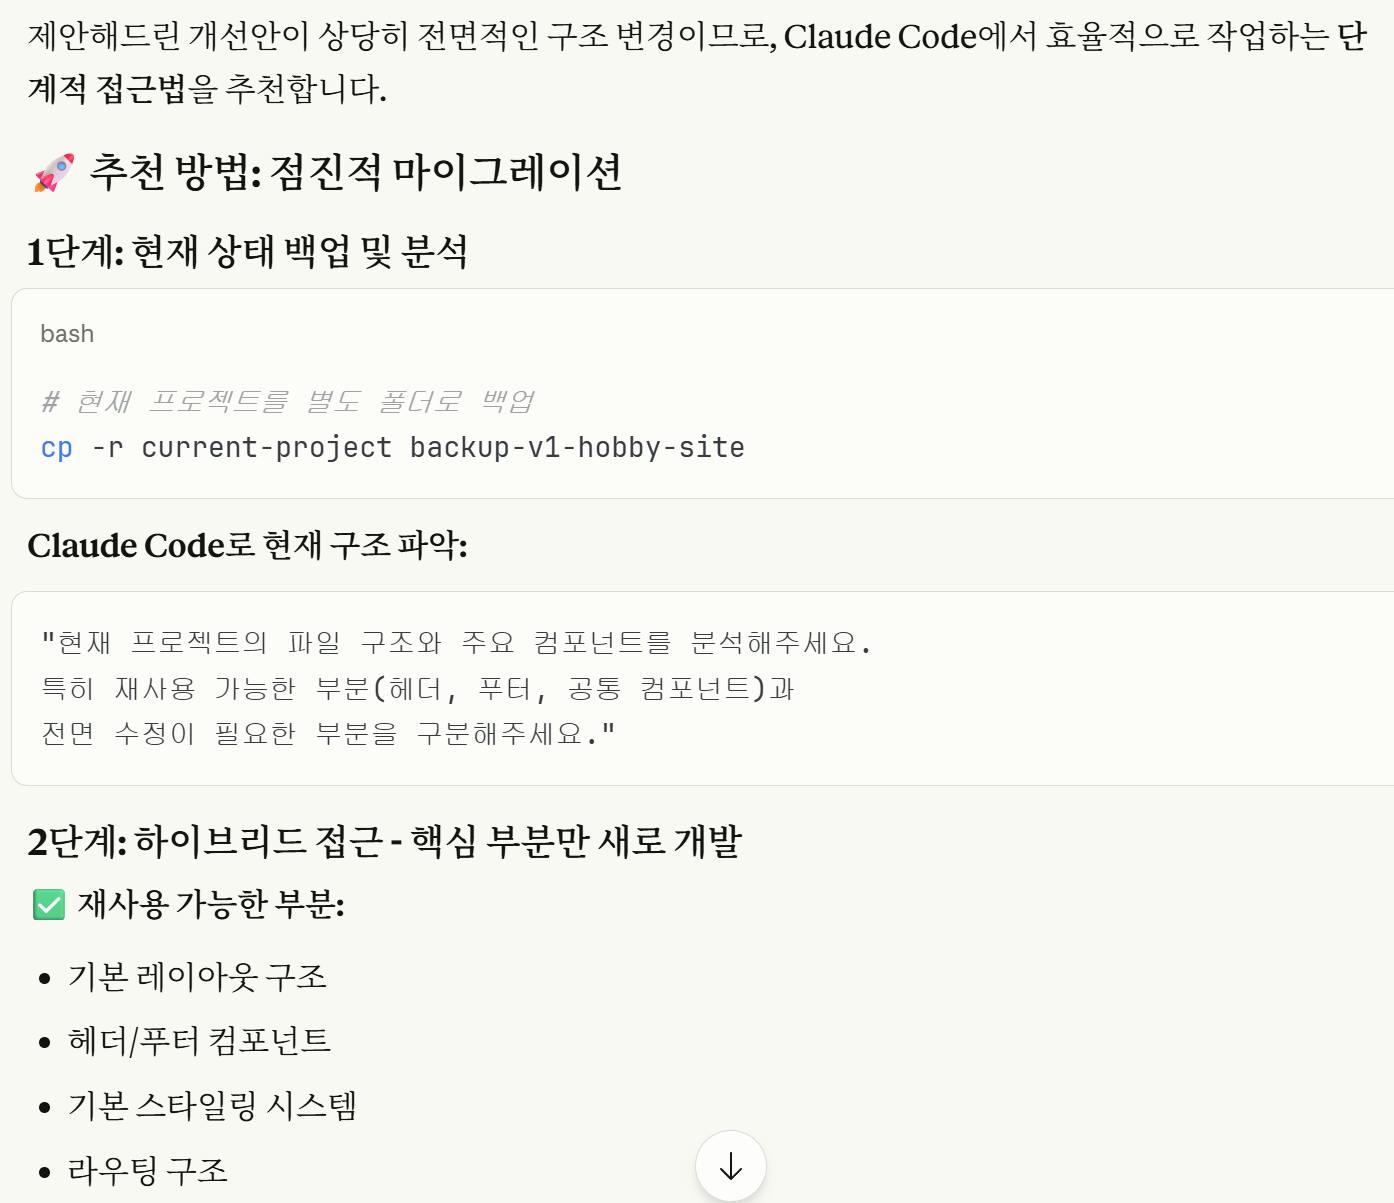1394x1203 pixels.
Task: Click the prompt line starting "특히 재사용 가능한"
Action: [417, 689]
